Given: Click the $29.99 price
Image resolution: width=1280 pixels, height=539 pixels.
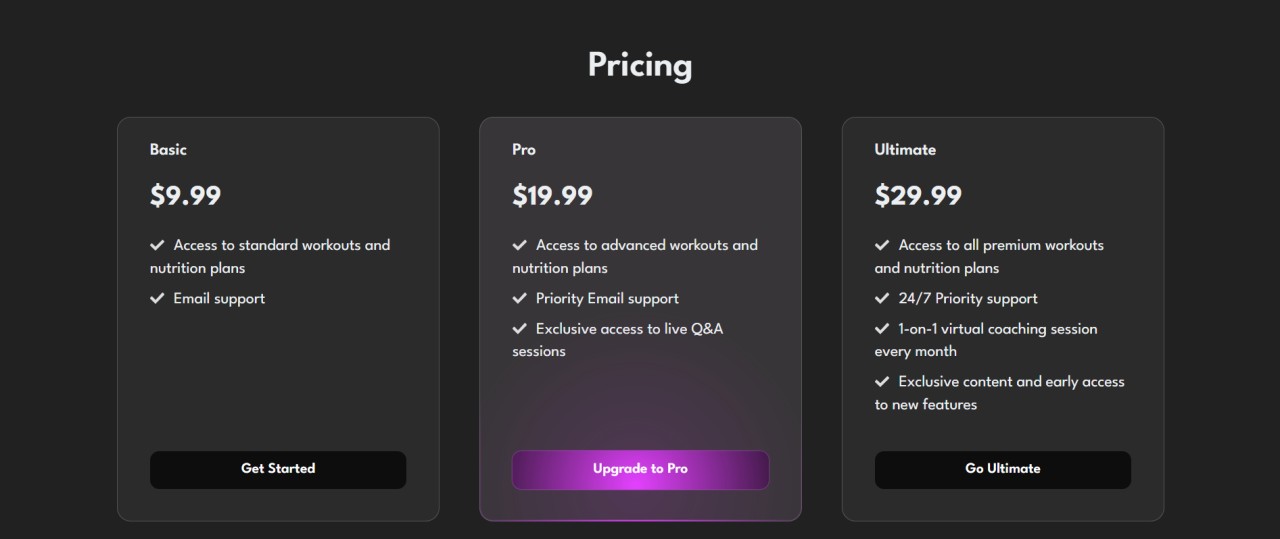Looking at the screenshot, I should (918, 195).
